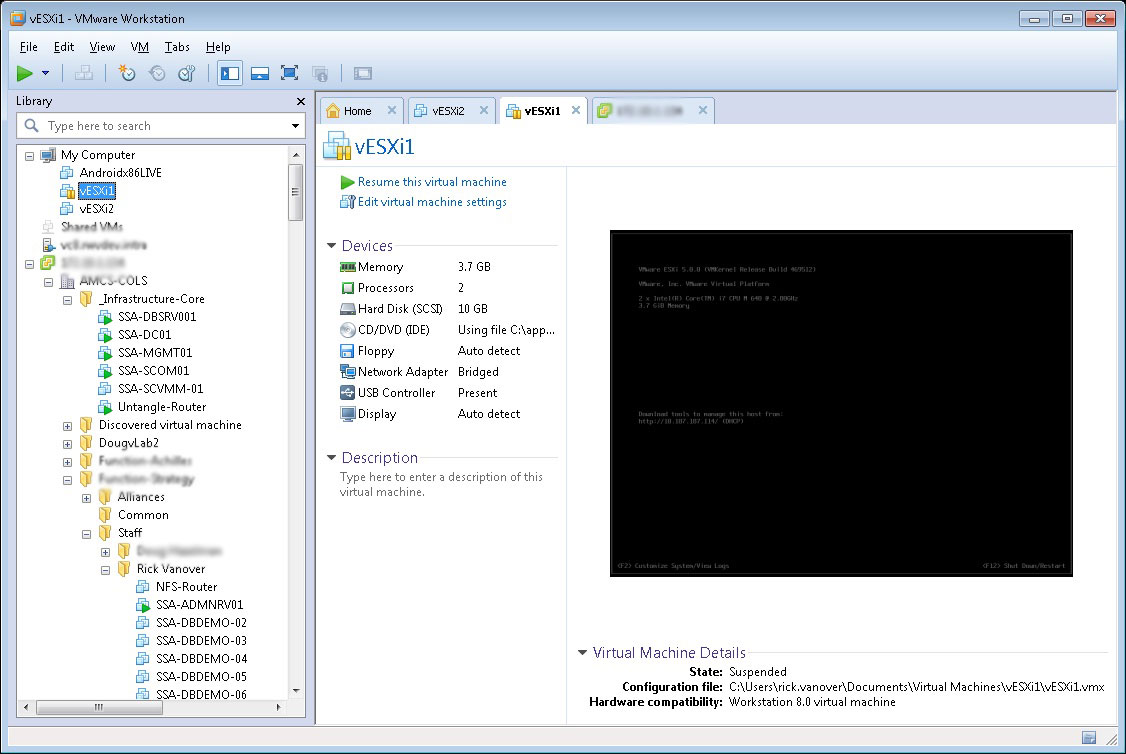This screenshot has width=1126, height=754.
Task: Select SSA-SCVMM-01 in the tree
Action: click(x=160, y=388)
